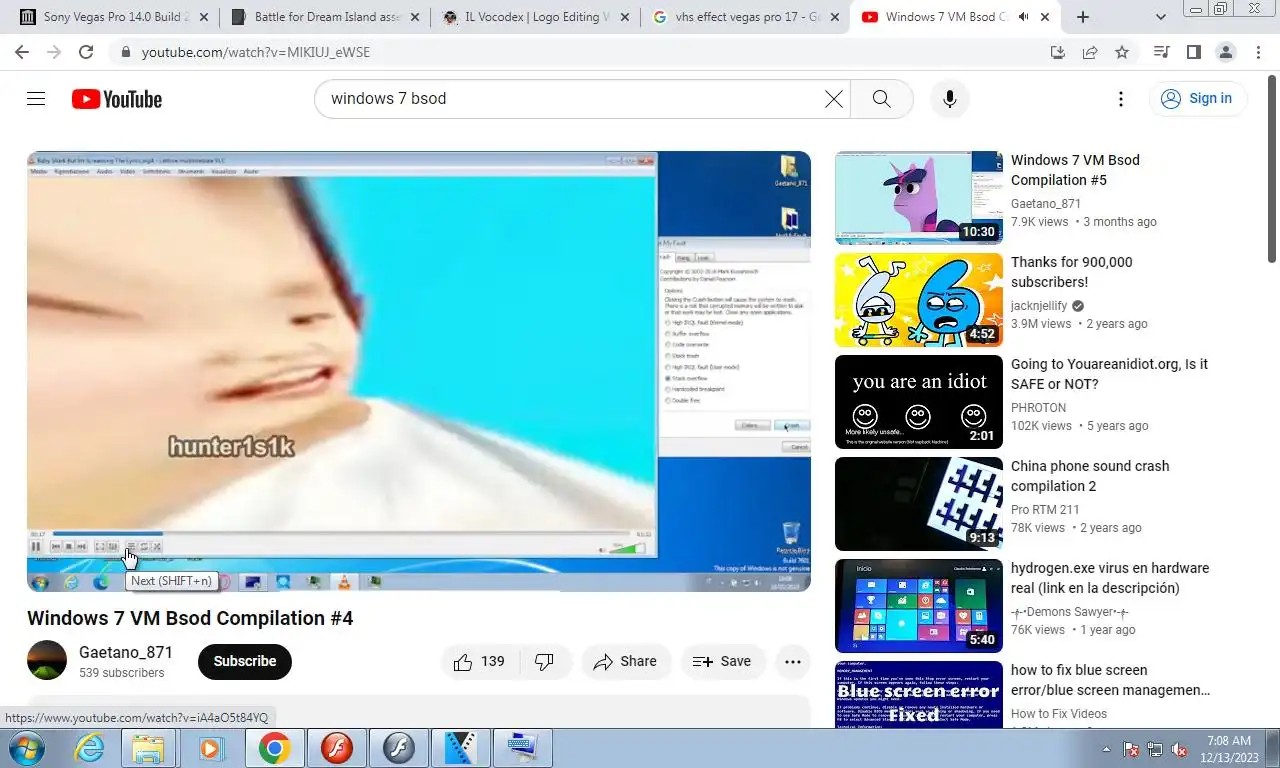The height and width of the screenshot is (768, 1280).
Task: Reload the page
Action: (86, 52)
